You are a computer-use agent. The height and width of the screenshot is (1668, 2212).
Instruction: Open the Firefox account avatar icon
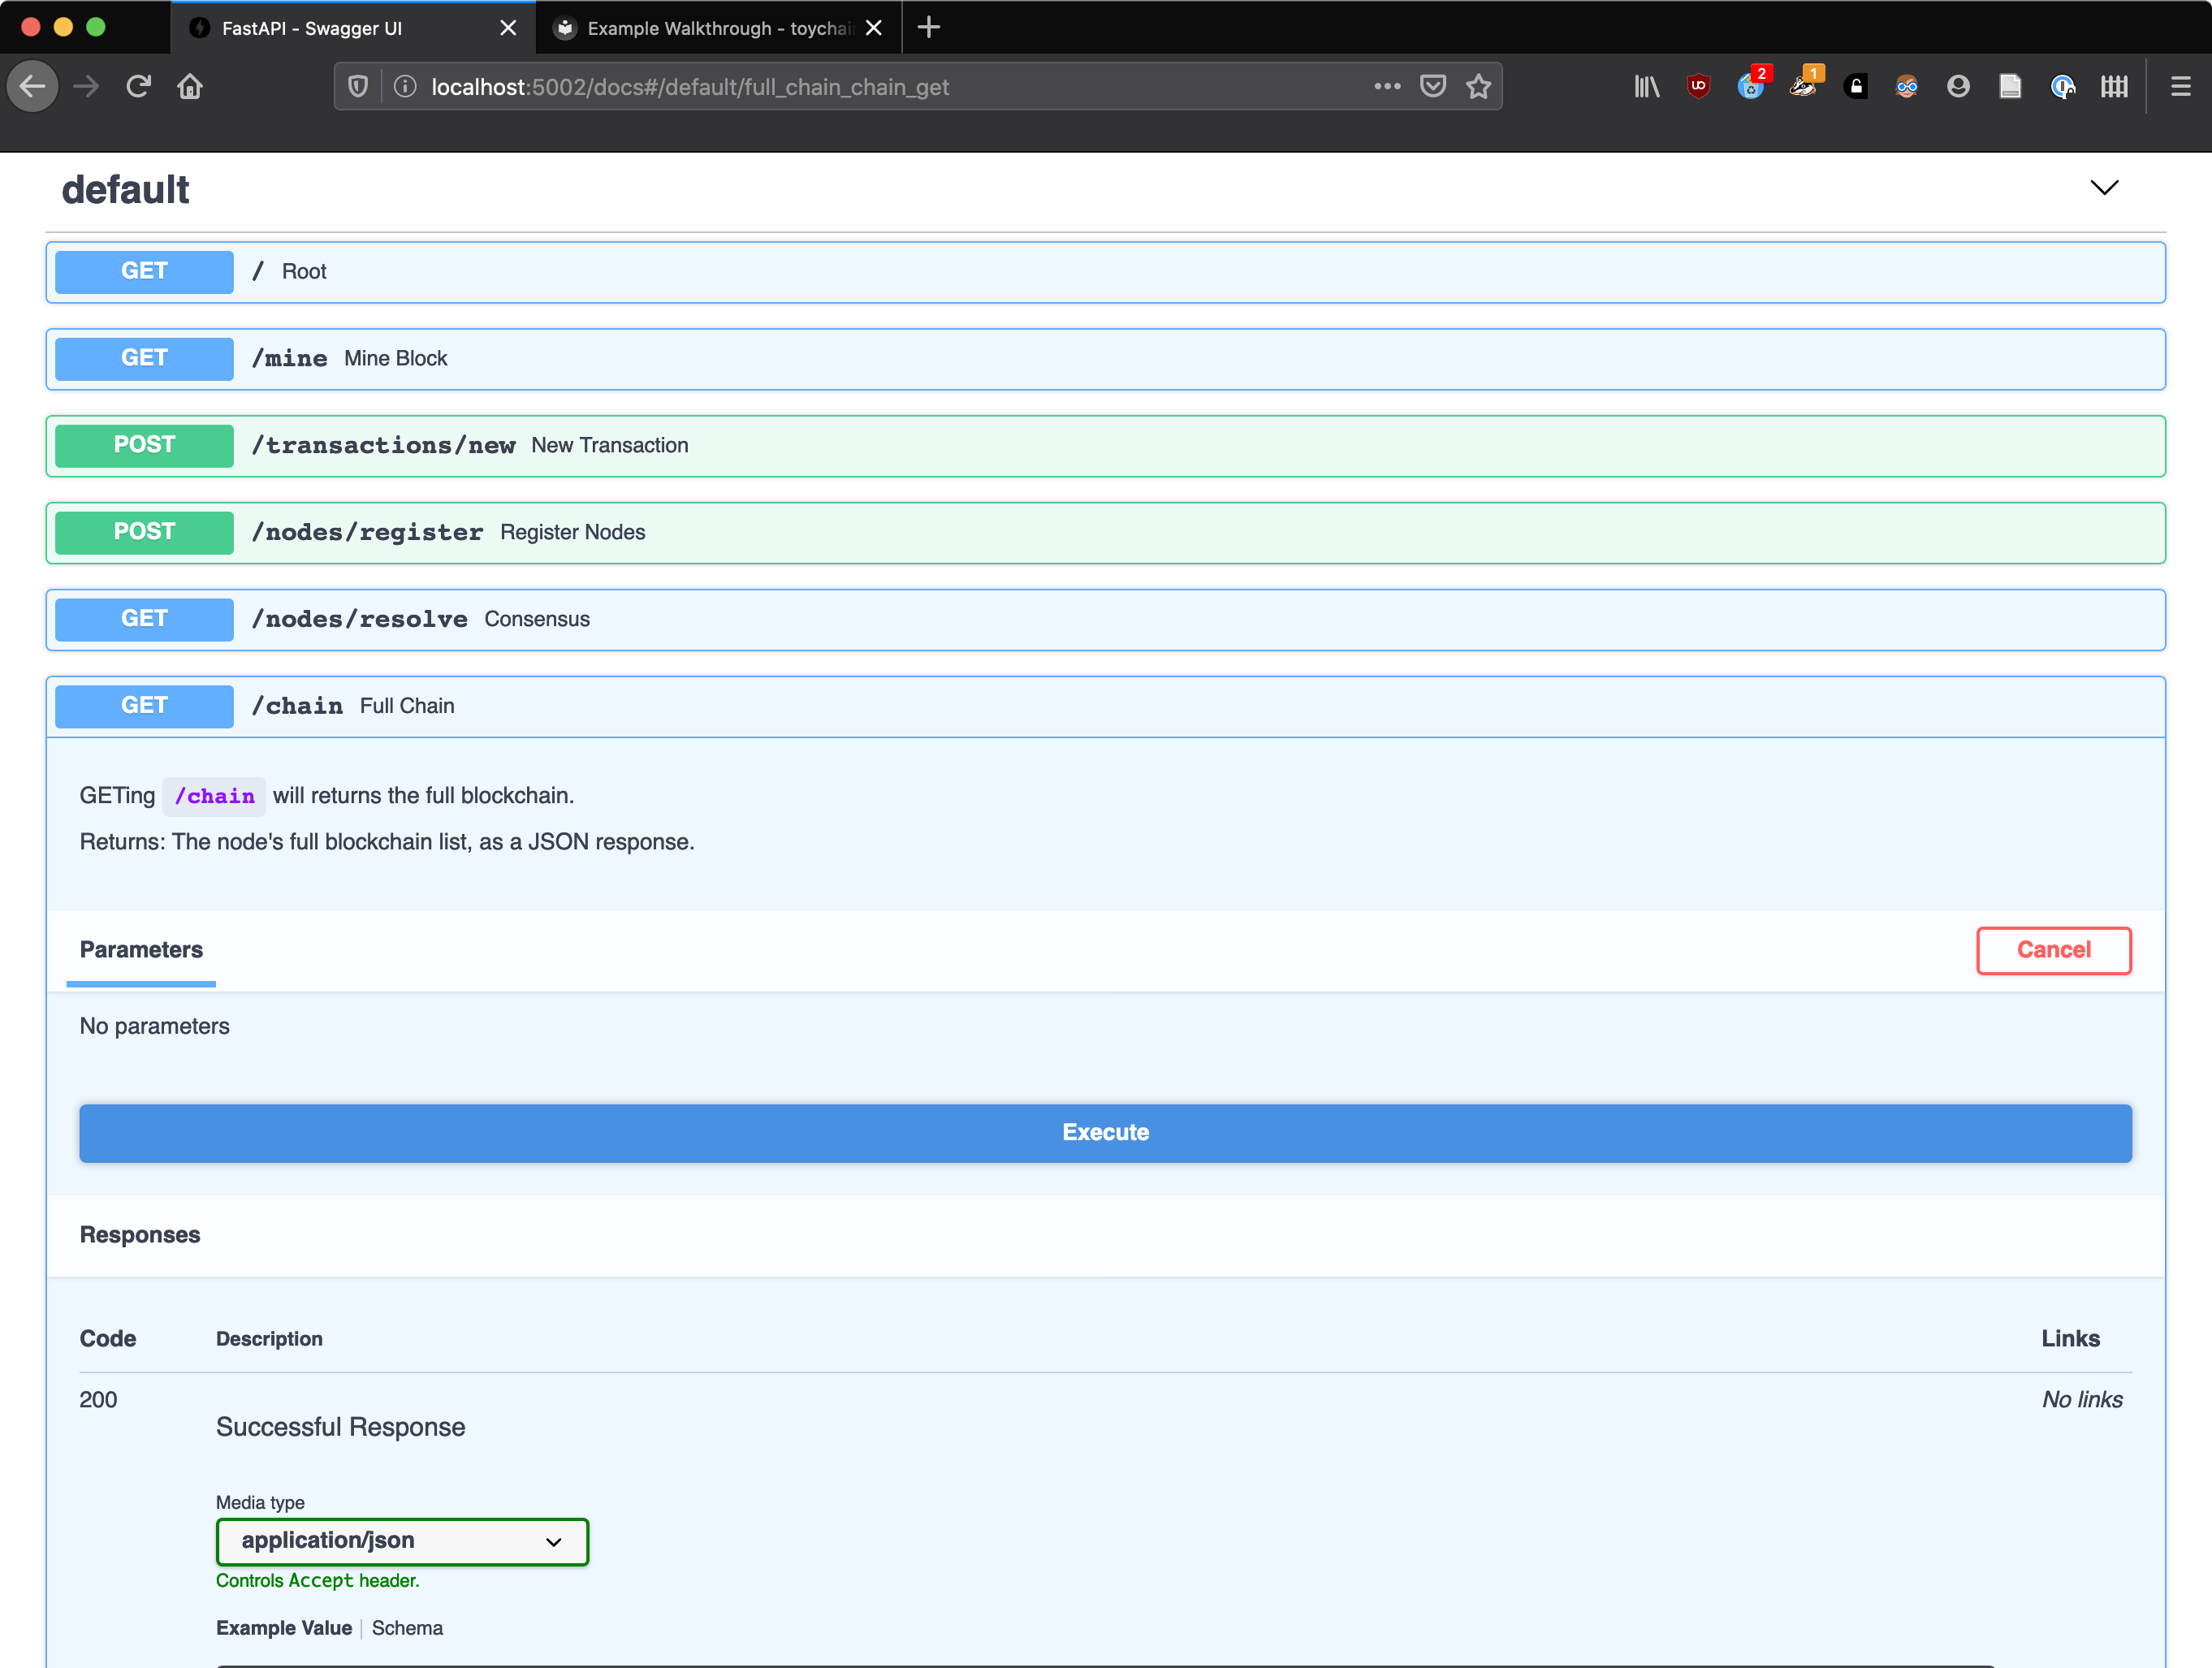[x=1958, y=87]
